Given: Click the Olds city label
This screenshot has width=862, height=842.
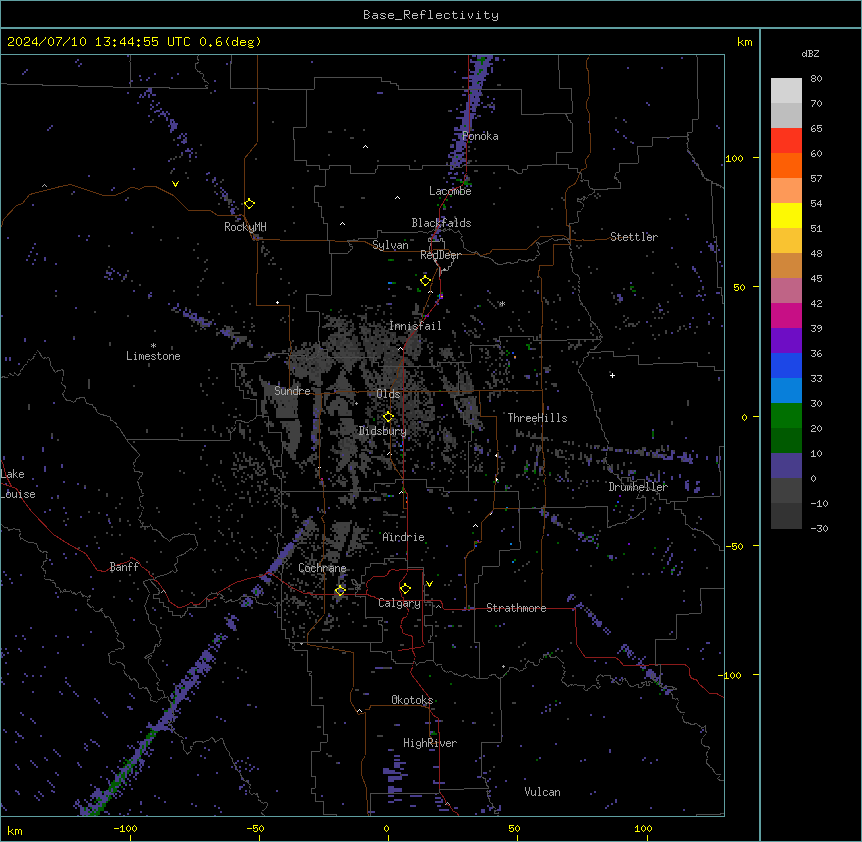Looking at the screenshot, I should click(388, 394).
